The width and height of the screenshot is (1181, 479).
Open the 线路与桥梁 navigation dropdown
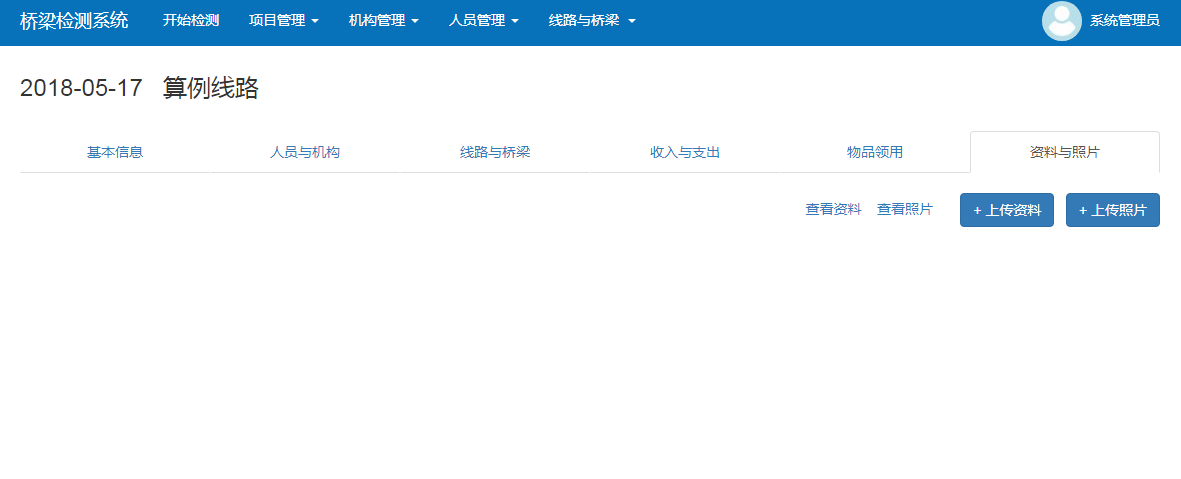pos(591,21)
